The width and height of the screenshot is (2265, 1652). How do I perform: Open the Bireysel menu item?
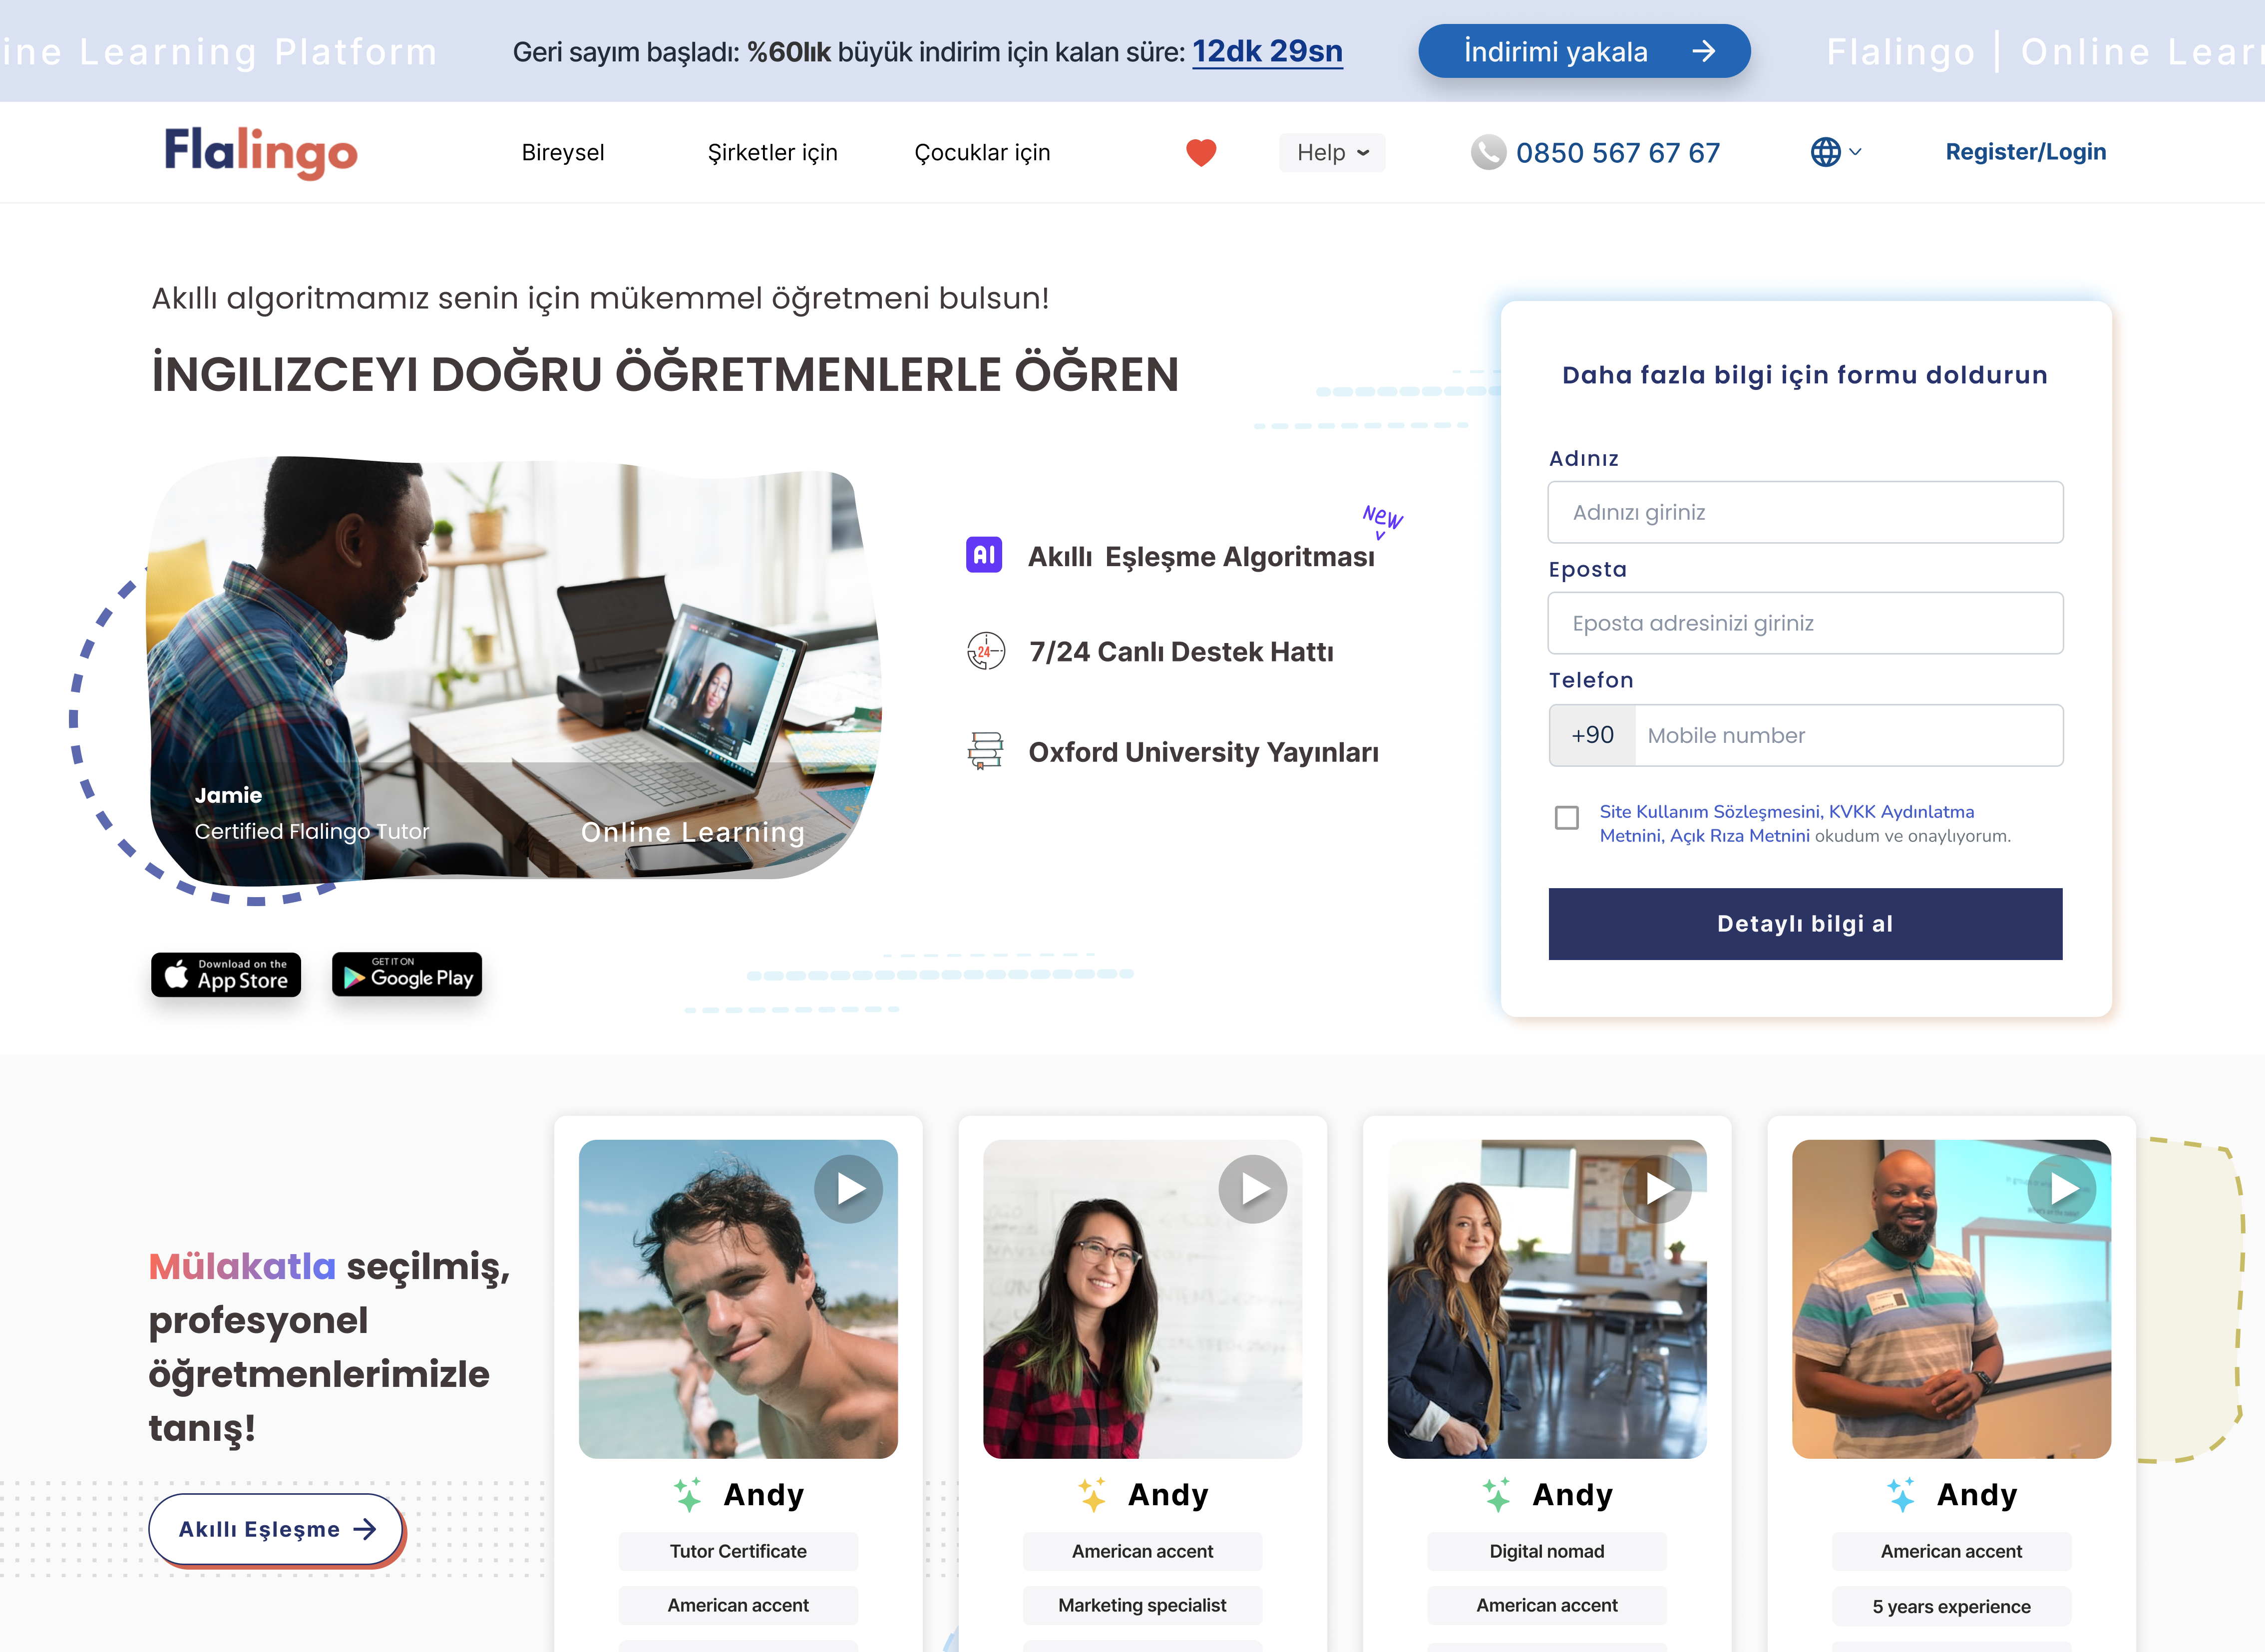point(563,152)
